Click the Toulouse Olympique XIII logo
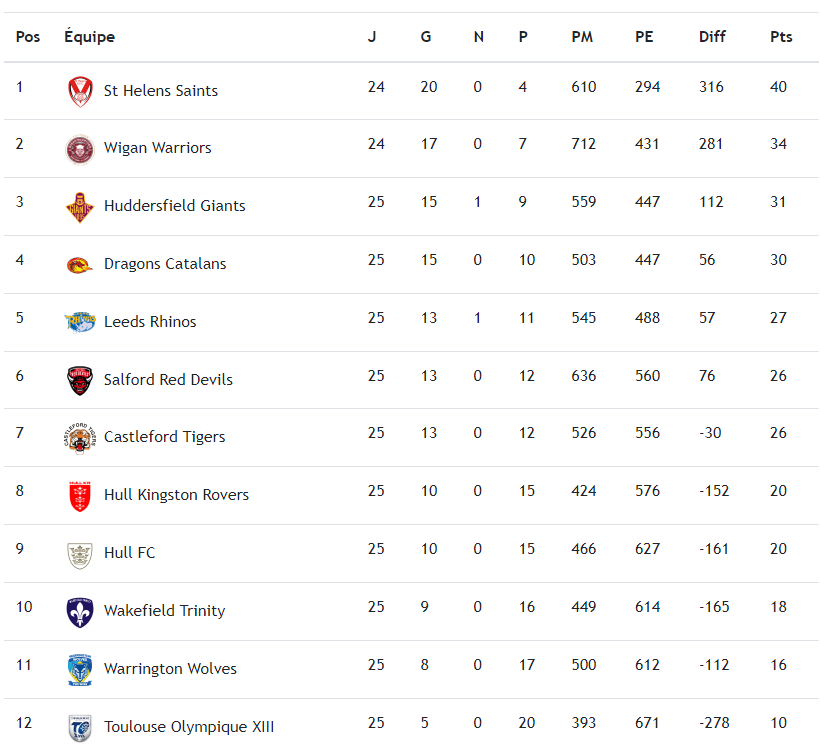This screenshot has width=835, height=756. pos(80,727)
